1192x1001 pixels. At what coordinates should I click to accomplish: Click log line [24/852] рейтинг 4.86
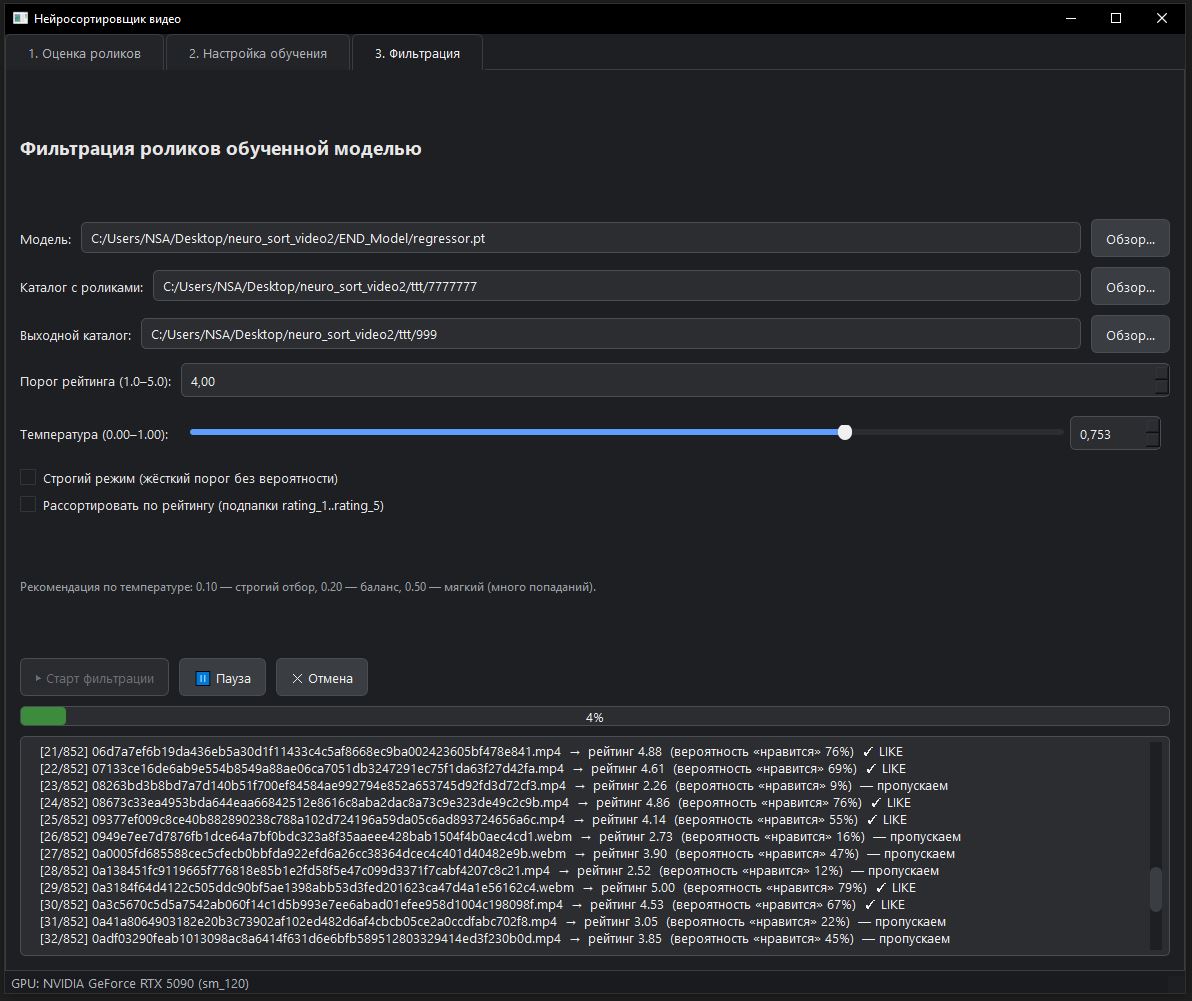pyautogui.click(x=475, y=803)
